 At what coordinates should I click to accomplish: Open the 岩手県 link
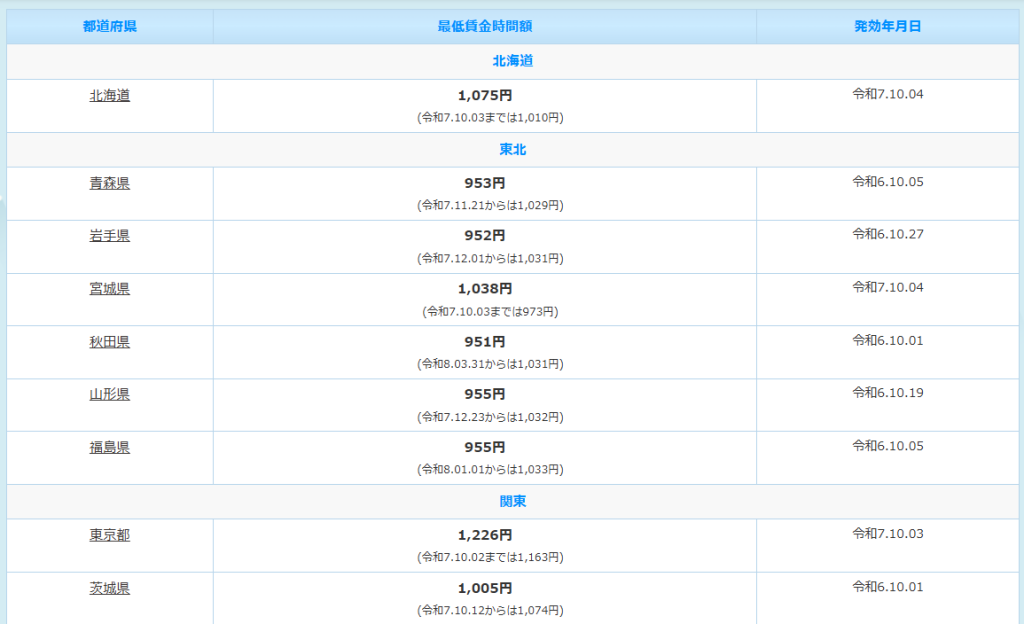point(109,236)
